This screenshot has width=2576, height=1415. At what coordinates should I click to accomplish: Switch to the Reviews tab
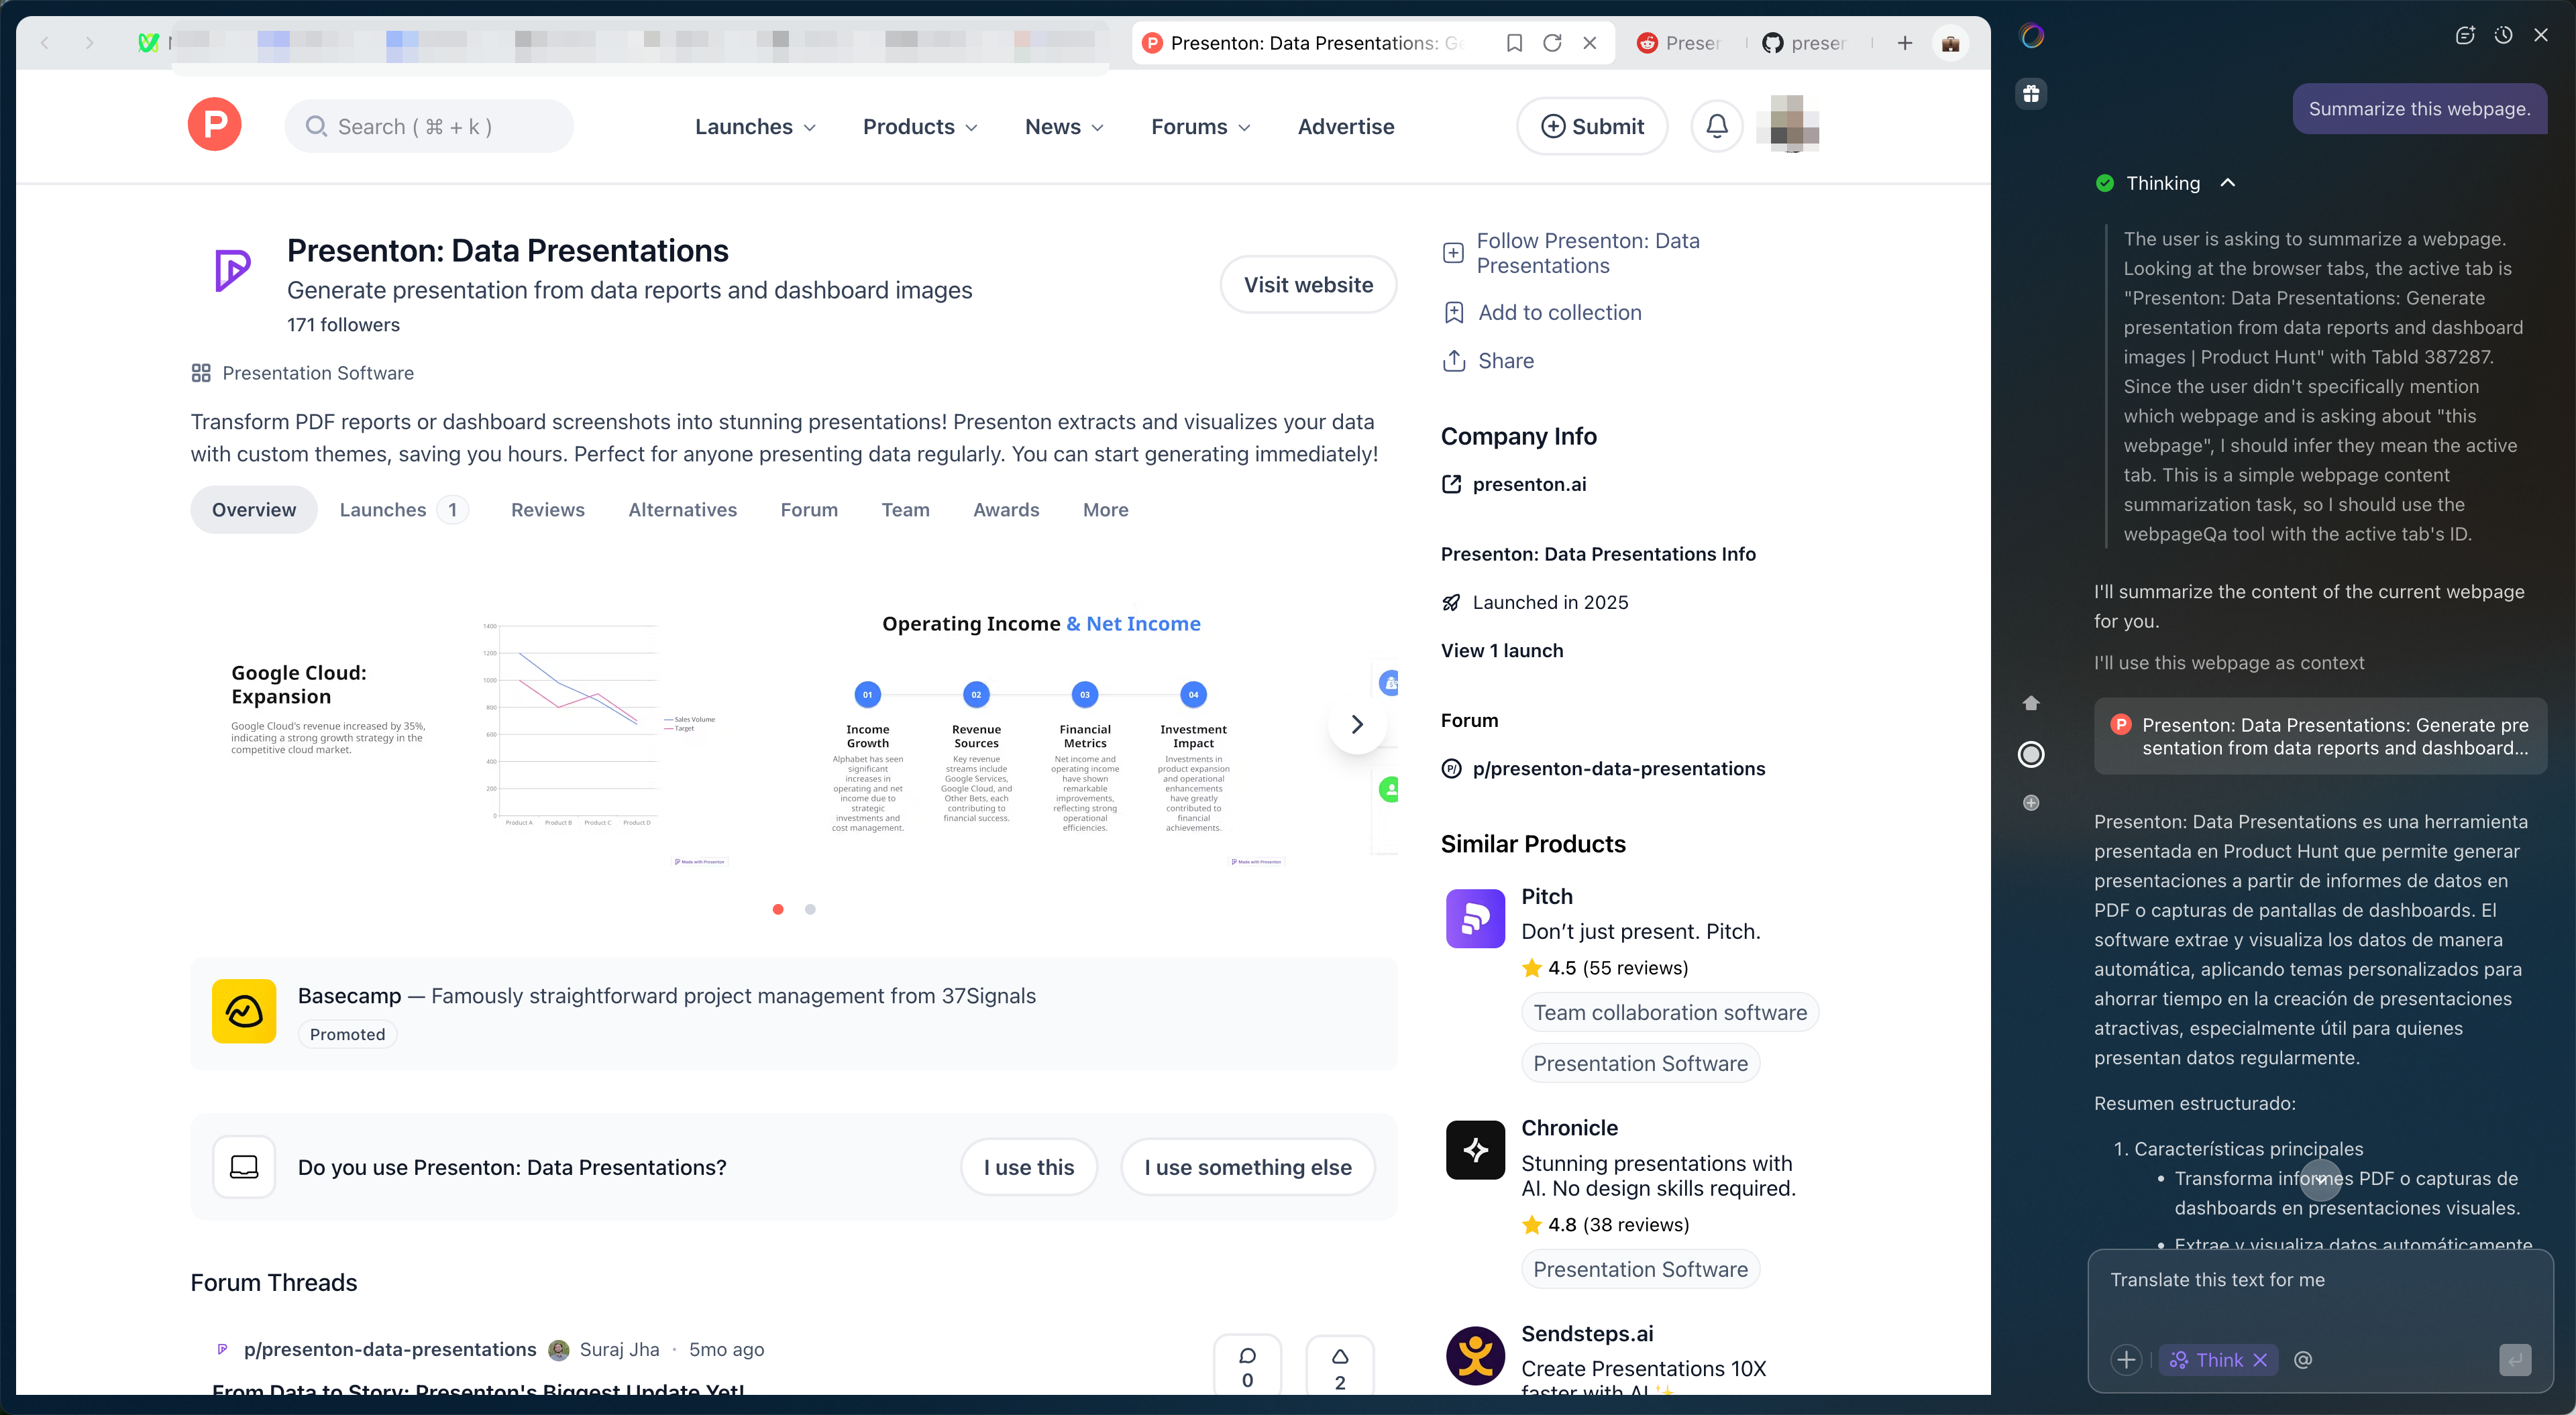[547, 509]
